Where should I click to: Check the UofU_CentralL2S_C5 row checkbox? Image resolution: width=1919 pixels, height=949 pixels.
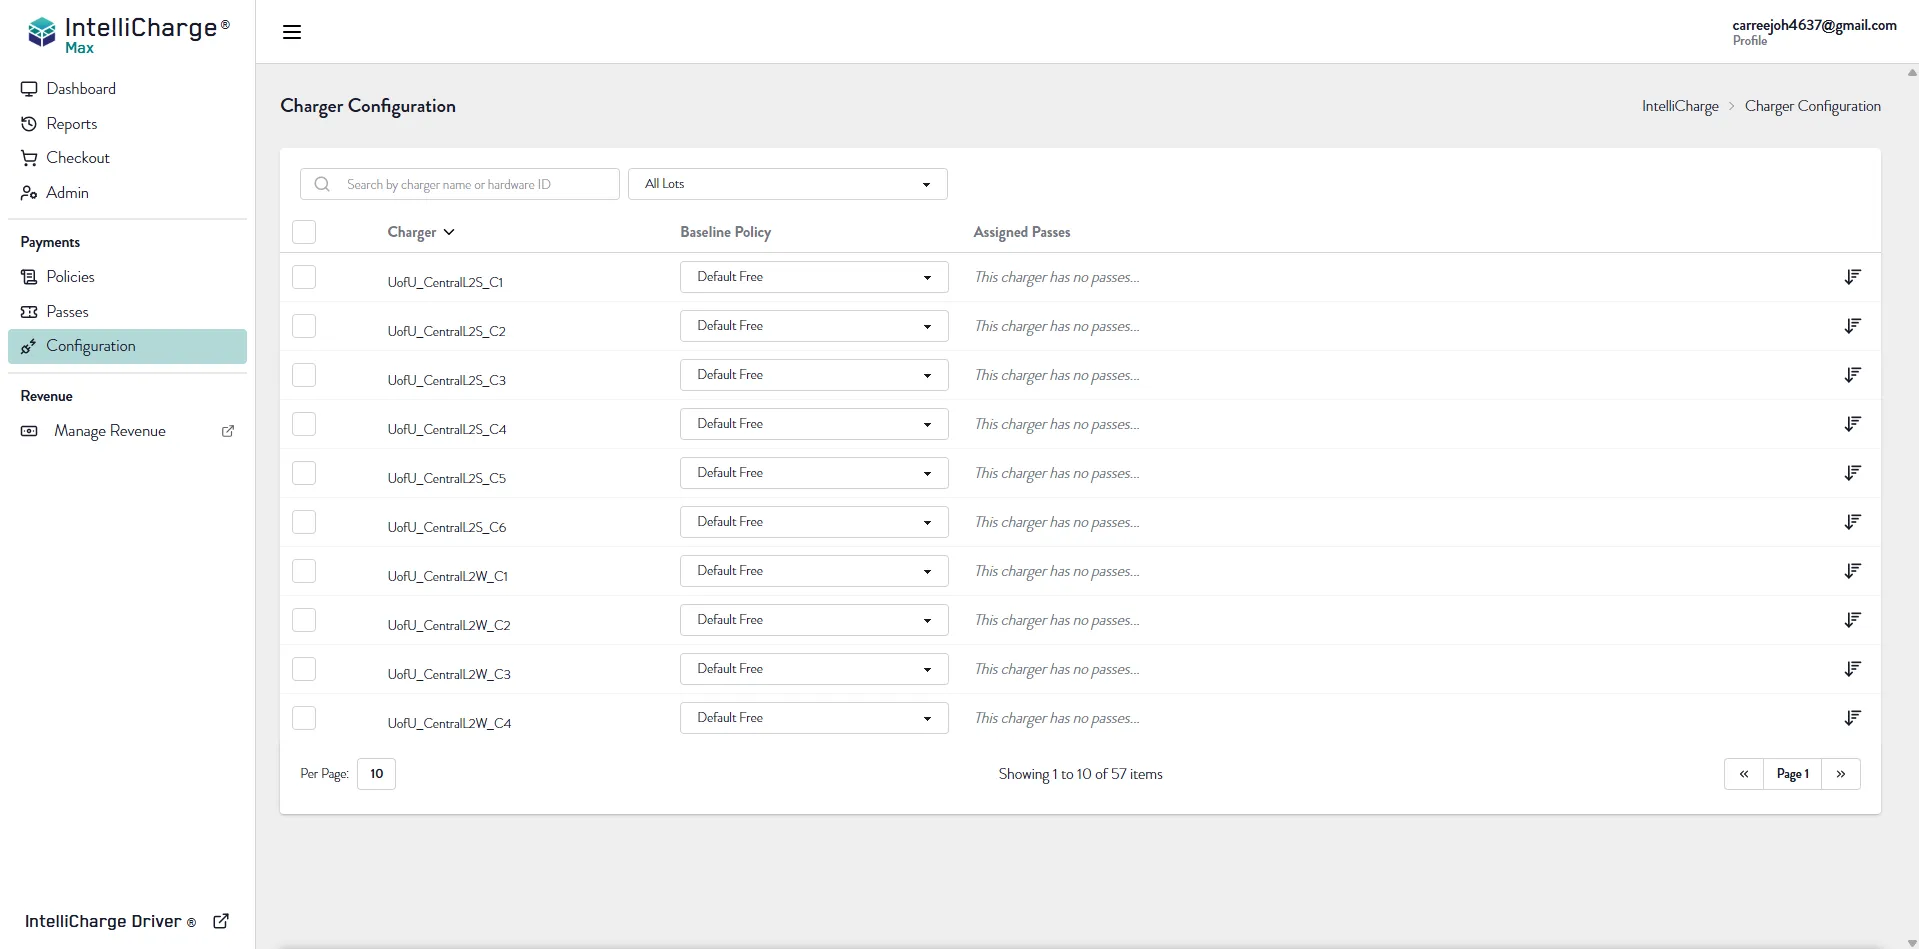304,473
